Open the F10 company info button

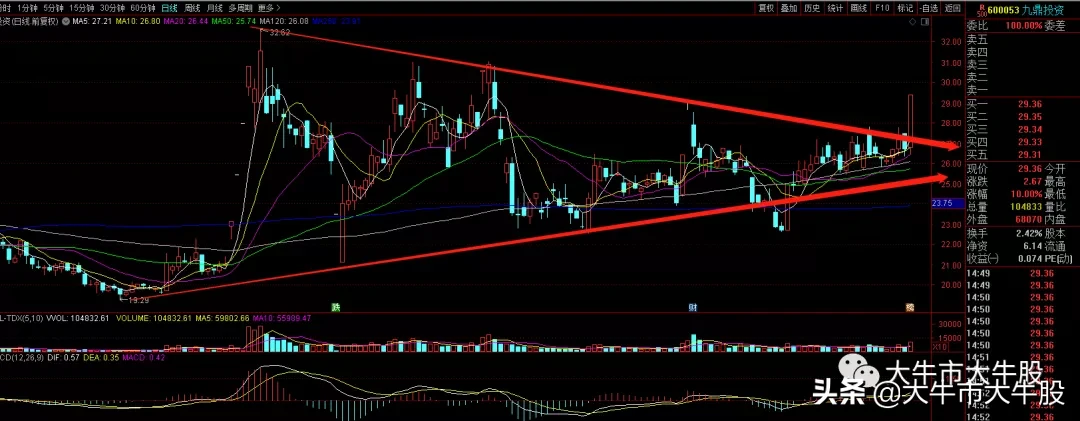pos(882,8)
